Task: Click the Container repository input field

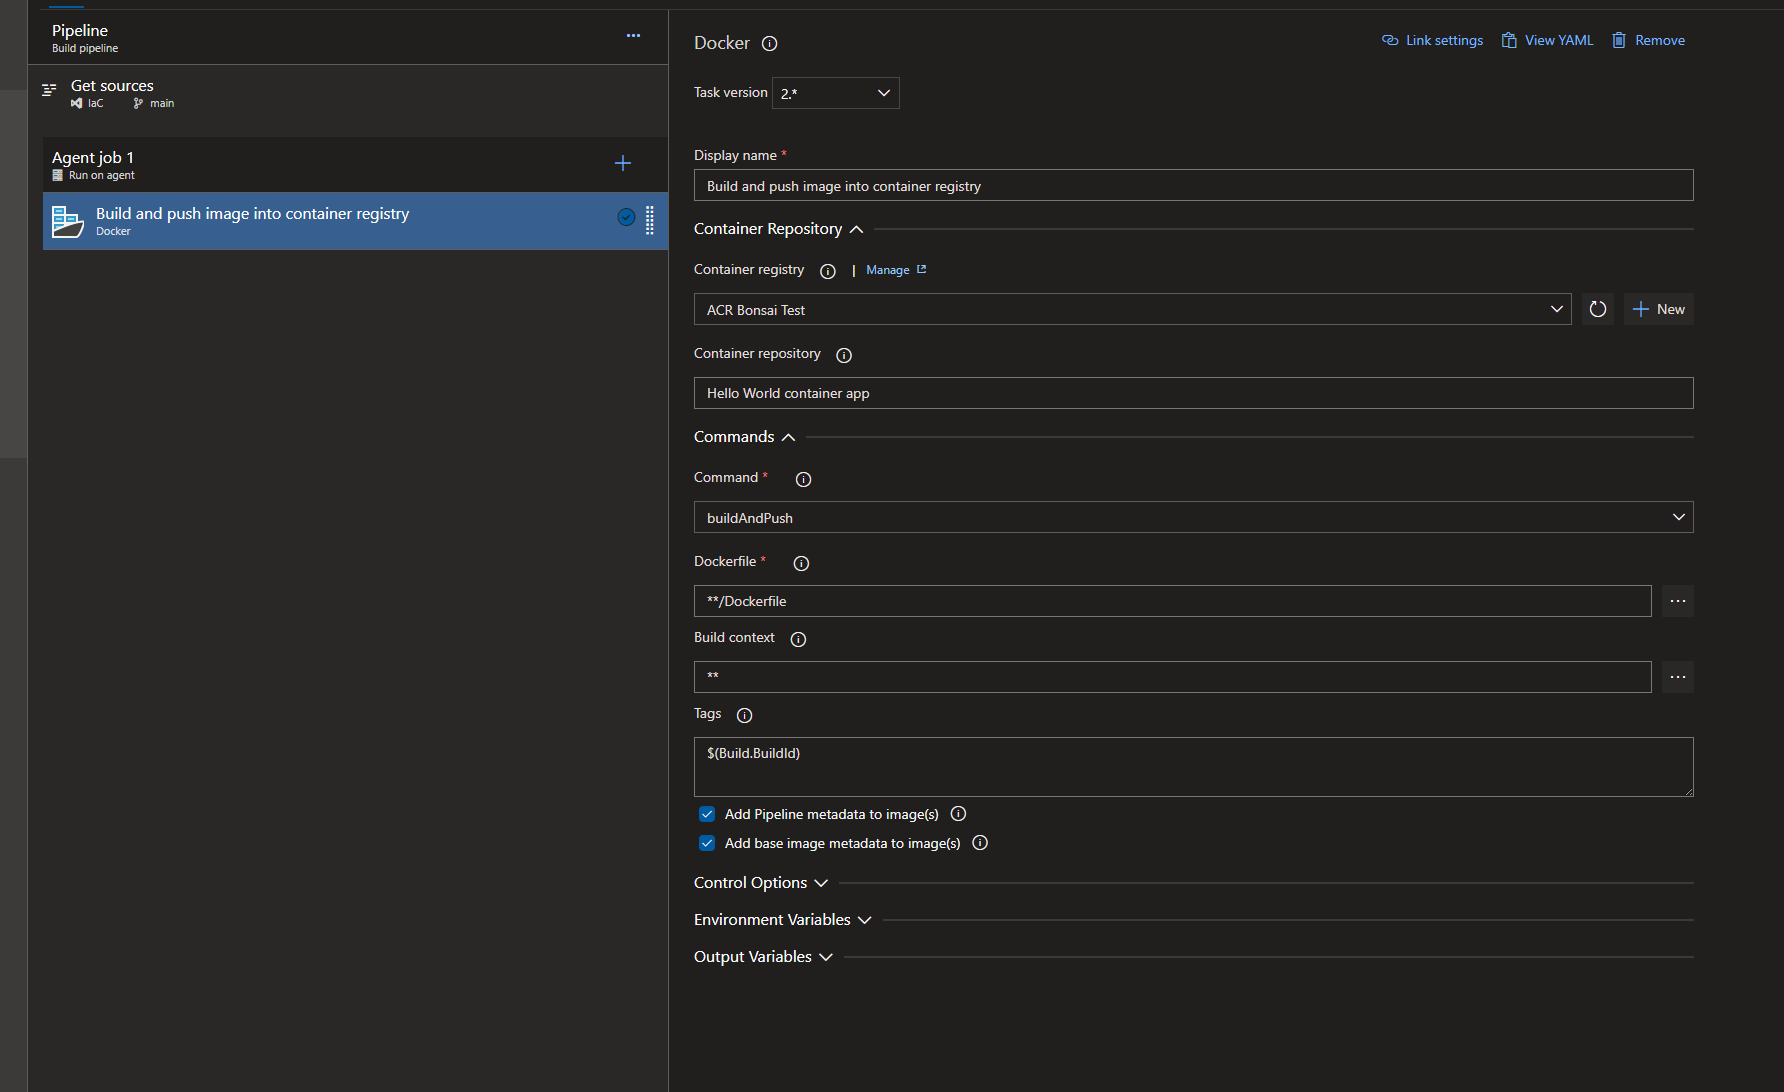Action: coord(1194,393)
